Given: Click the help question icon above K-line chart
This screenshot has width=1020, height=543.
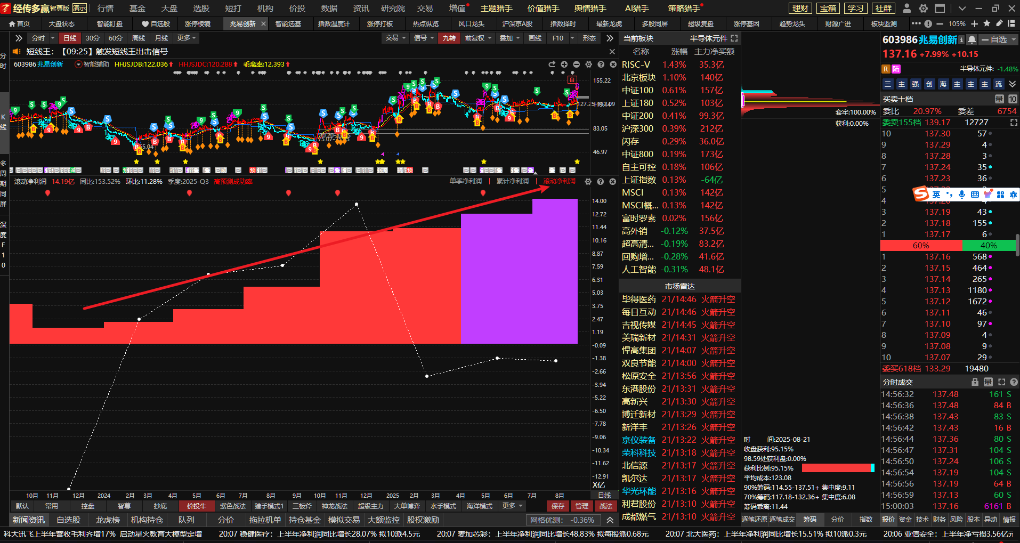Looking at the screenshot, I should pyautogui.click(x=600, y=64).
